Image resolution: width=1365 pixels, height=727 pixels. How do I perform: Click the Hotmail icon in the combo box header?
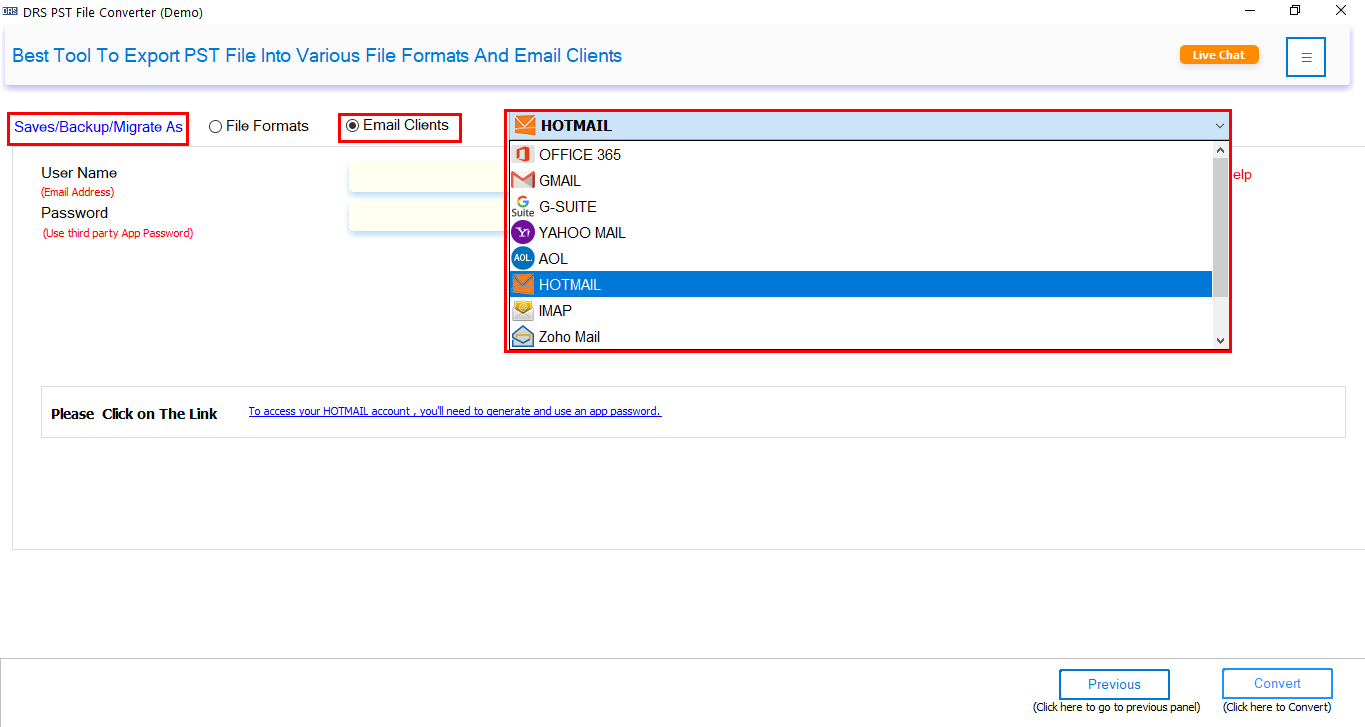coord(524,125)
